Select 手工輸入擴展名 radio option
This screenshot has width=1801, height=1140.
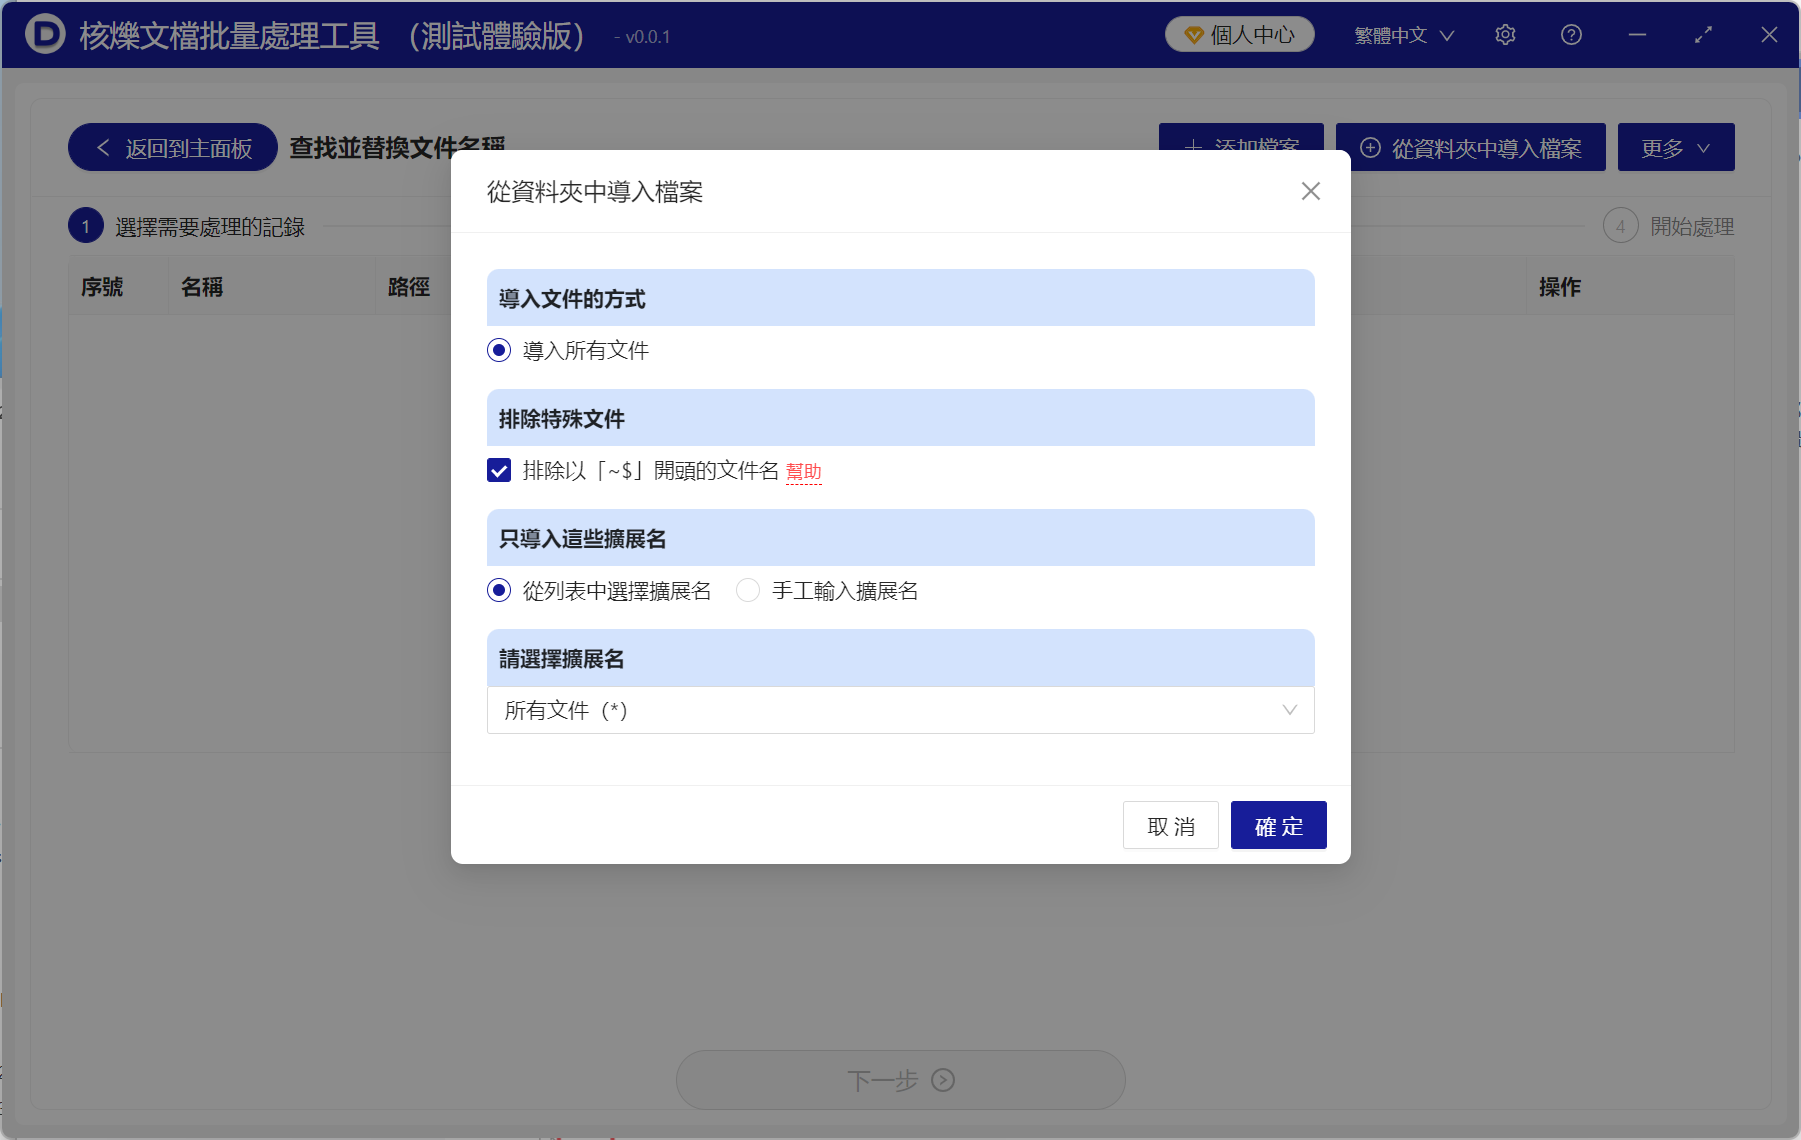click(827, 591)
